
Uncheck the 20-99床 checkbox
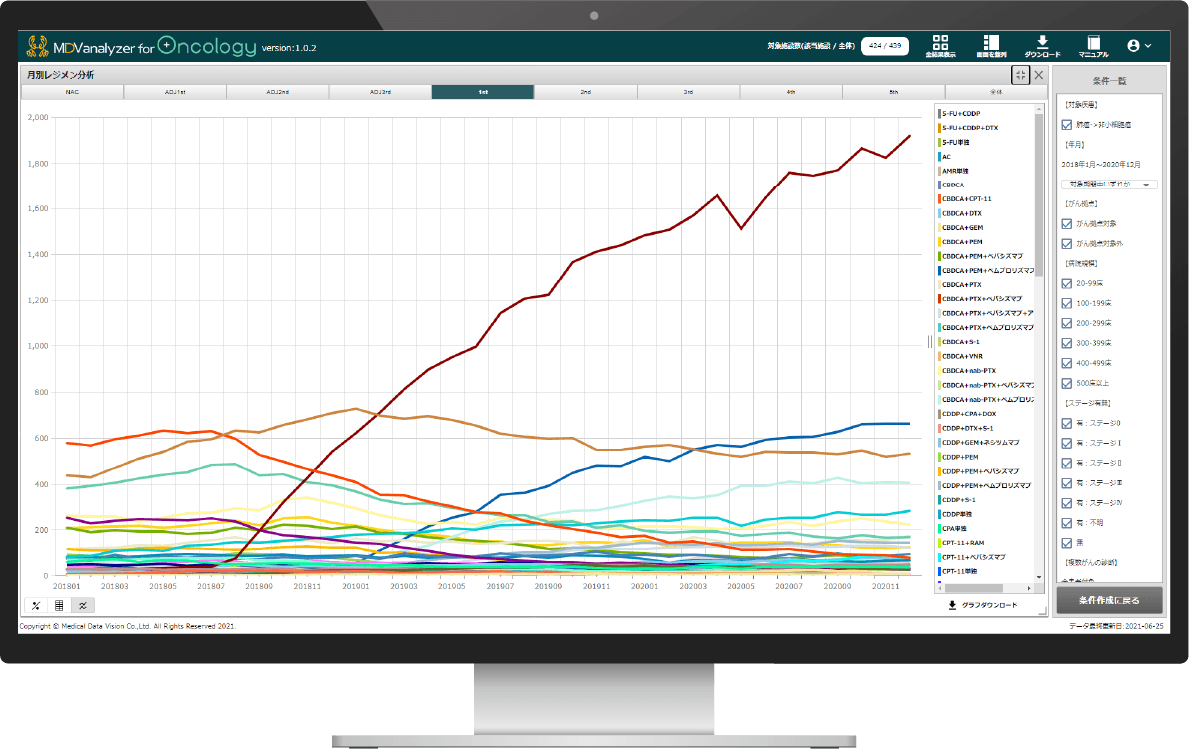point(1066,283)
